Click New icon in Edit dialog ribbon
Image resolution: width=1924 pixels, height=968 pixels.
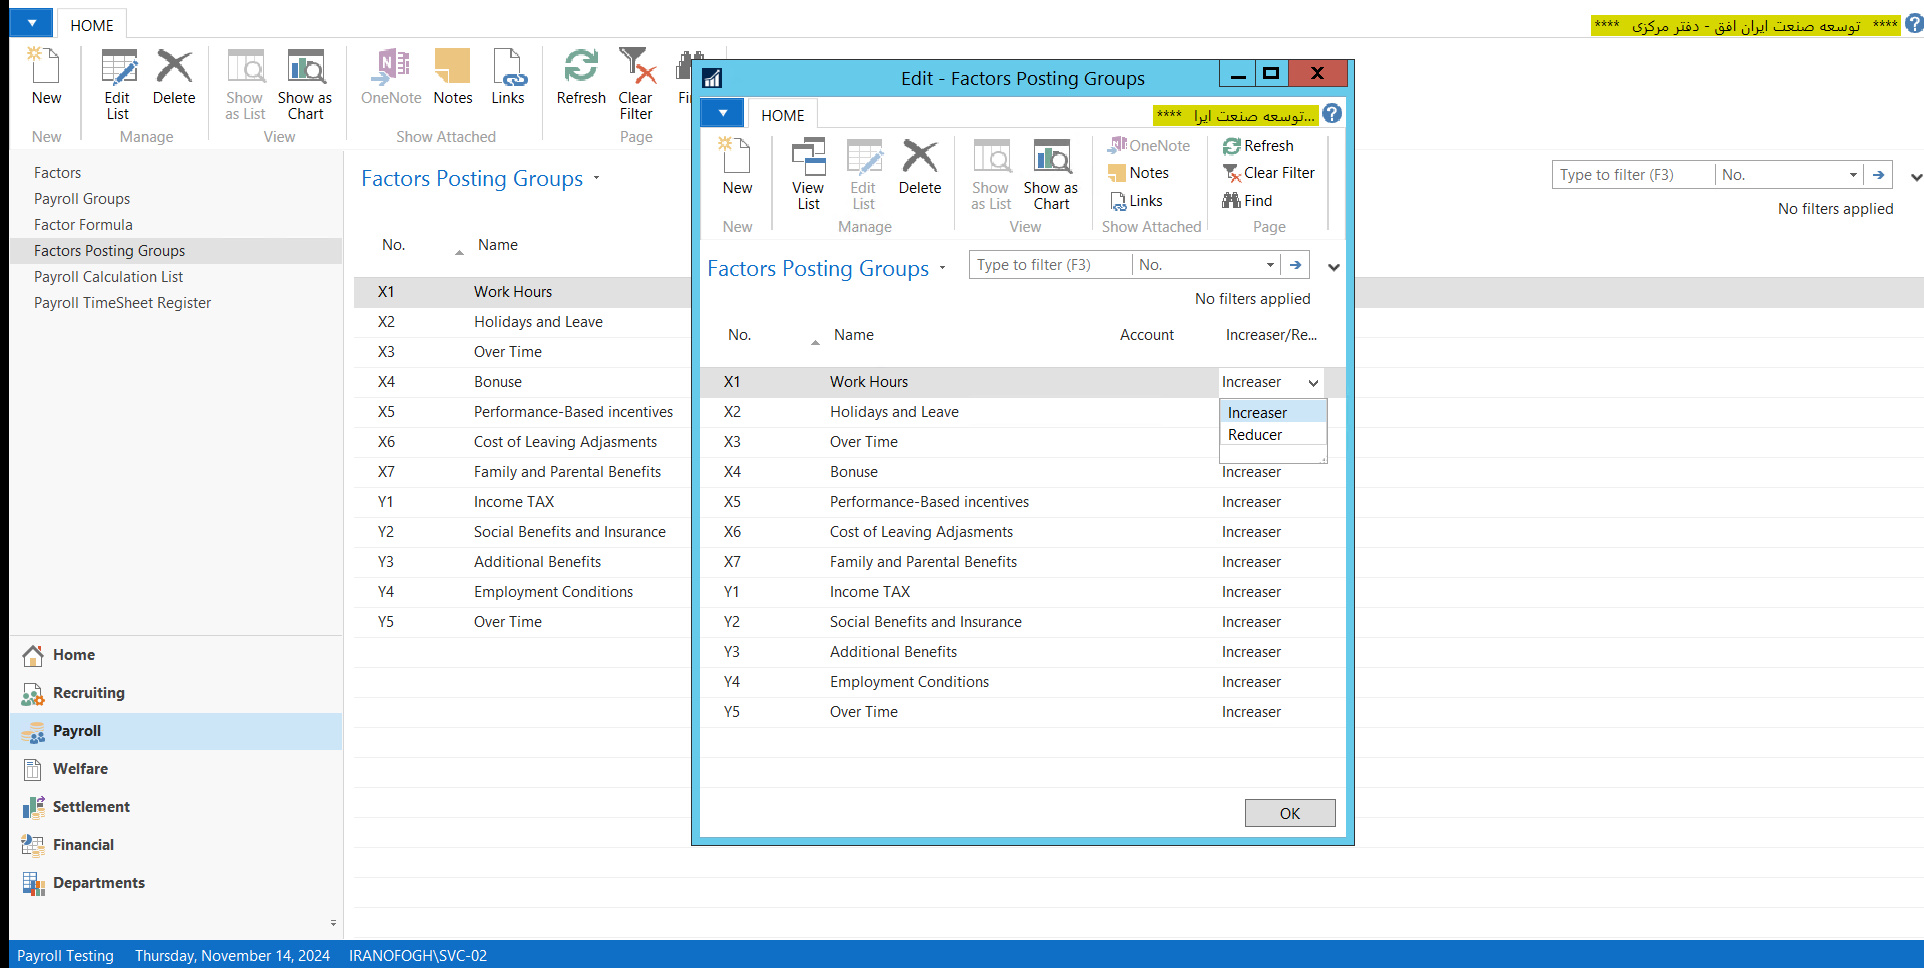click(737, 168)
